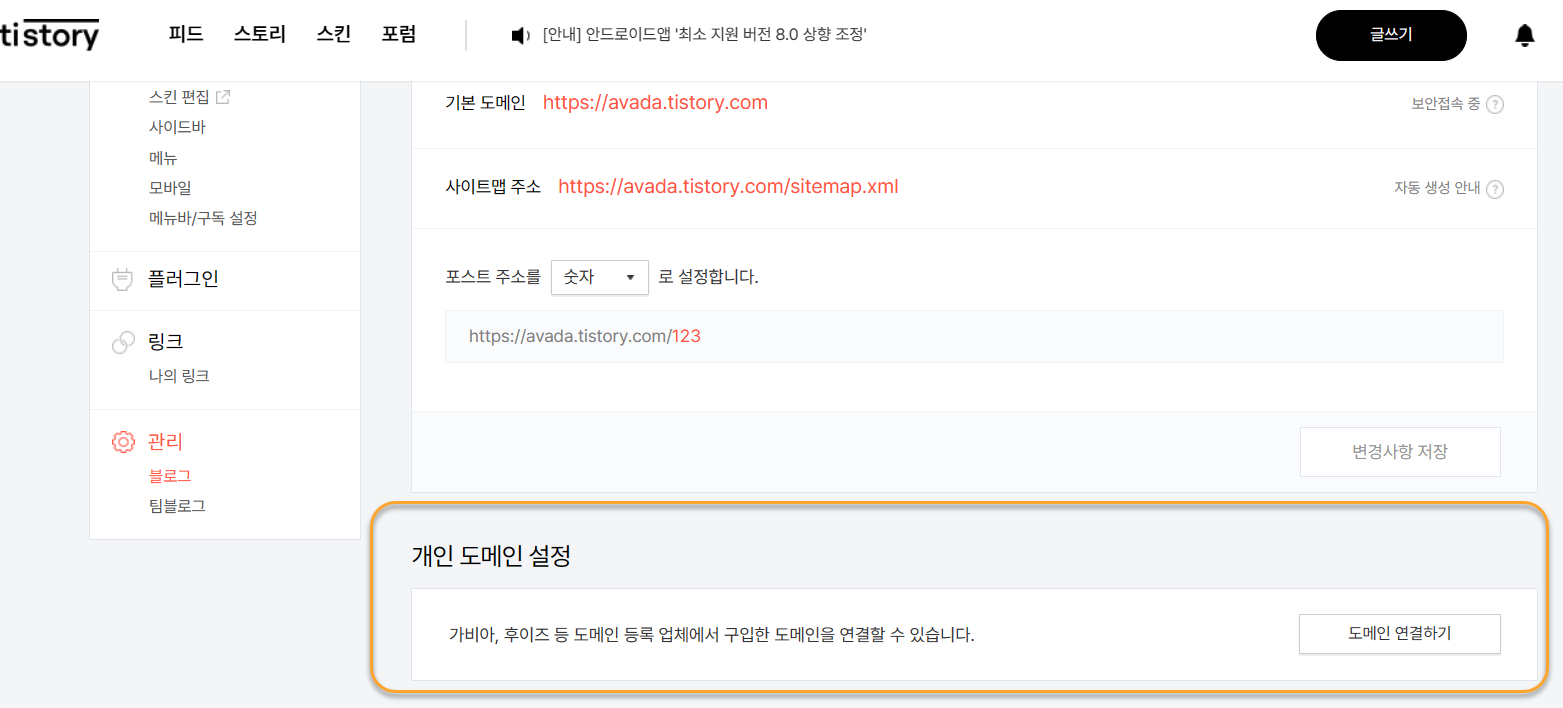Click the gear icon next to 관리
Screen dimensions: 1563x708
[x=122, y=441]
